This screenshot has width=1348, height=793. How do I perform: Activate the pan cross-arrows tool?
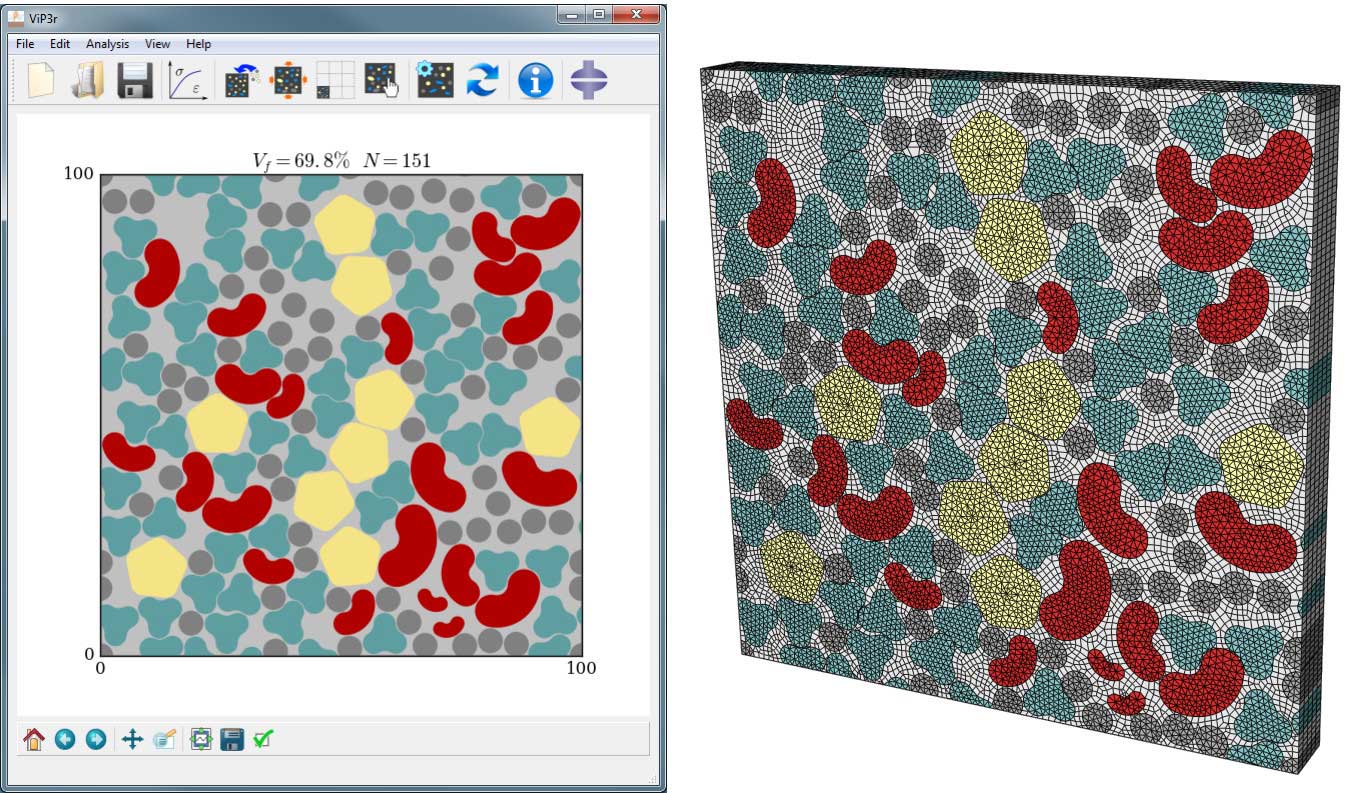click(x=132, y=740)
